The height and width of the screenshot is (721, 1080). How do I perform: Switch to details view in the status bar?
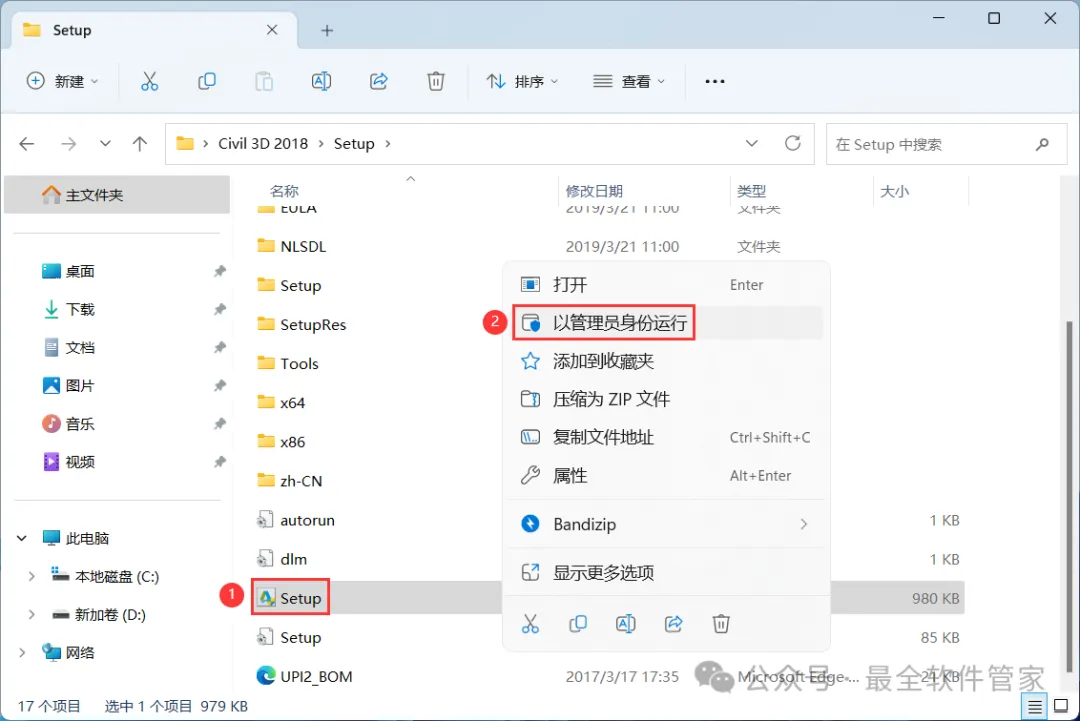click(1035, 707)
